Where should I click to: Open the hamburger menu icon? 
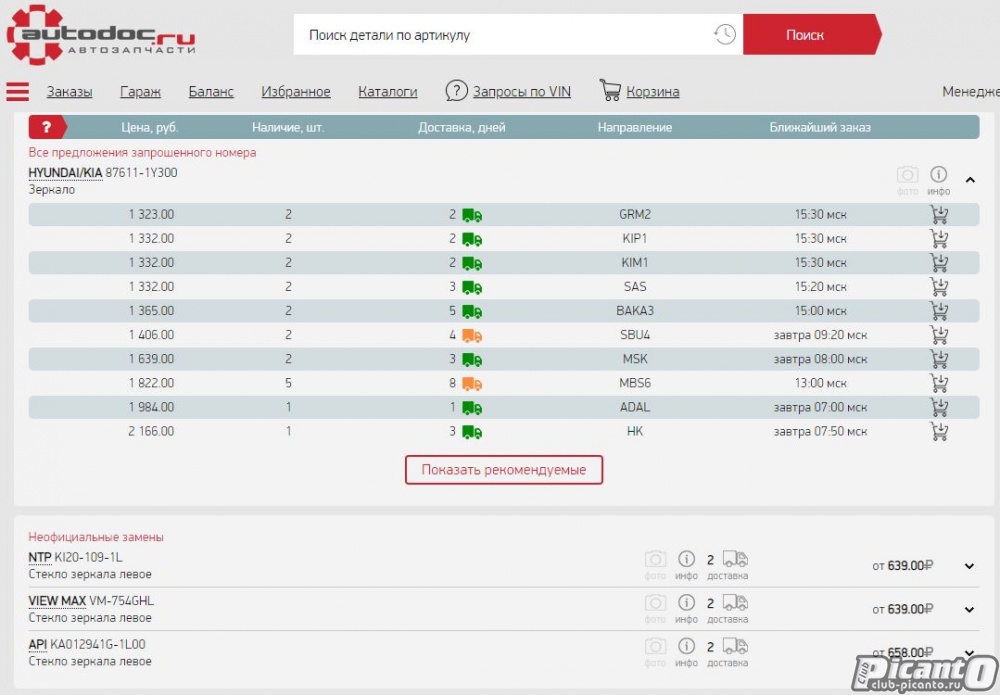(x=18, y=92)
